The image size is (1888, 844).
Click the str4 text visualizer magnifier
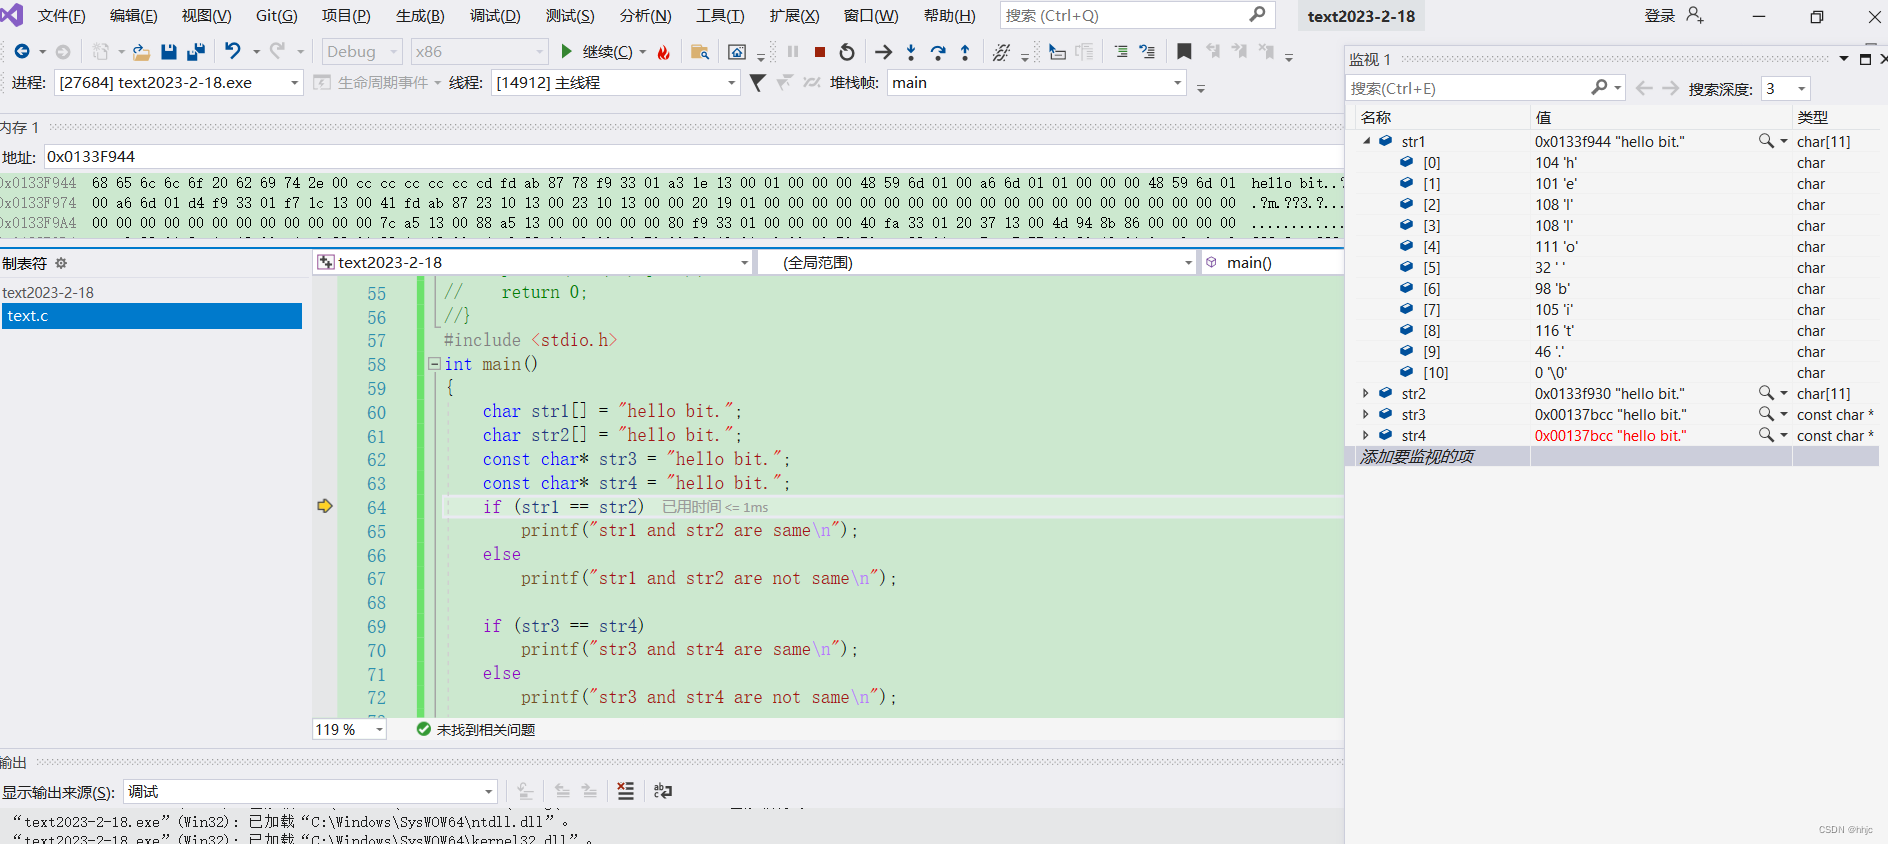(x=1766, y=435)
